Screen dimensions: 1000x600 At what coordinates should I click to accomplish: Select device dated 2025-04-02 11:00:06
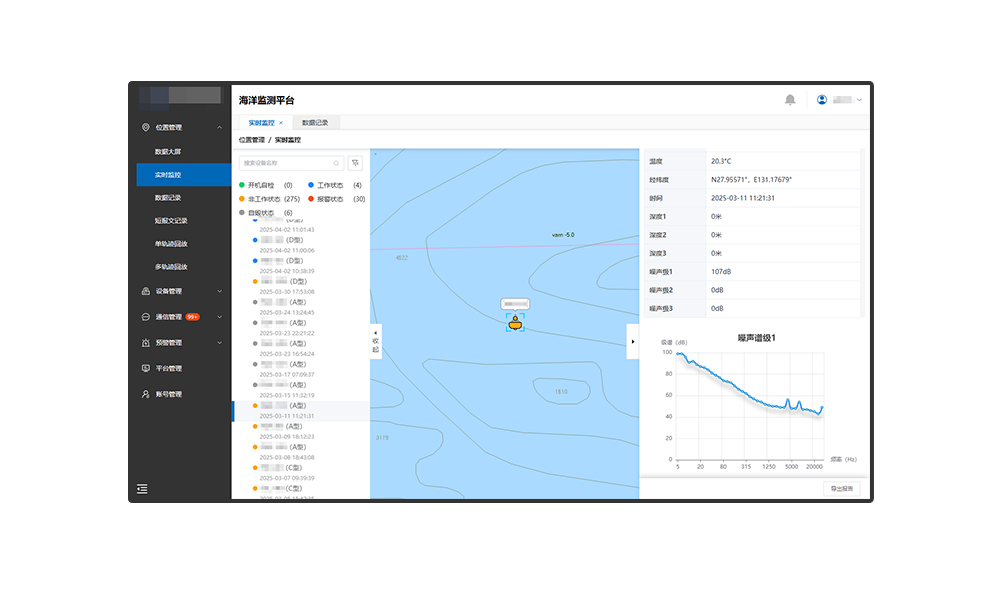(300, 245)
